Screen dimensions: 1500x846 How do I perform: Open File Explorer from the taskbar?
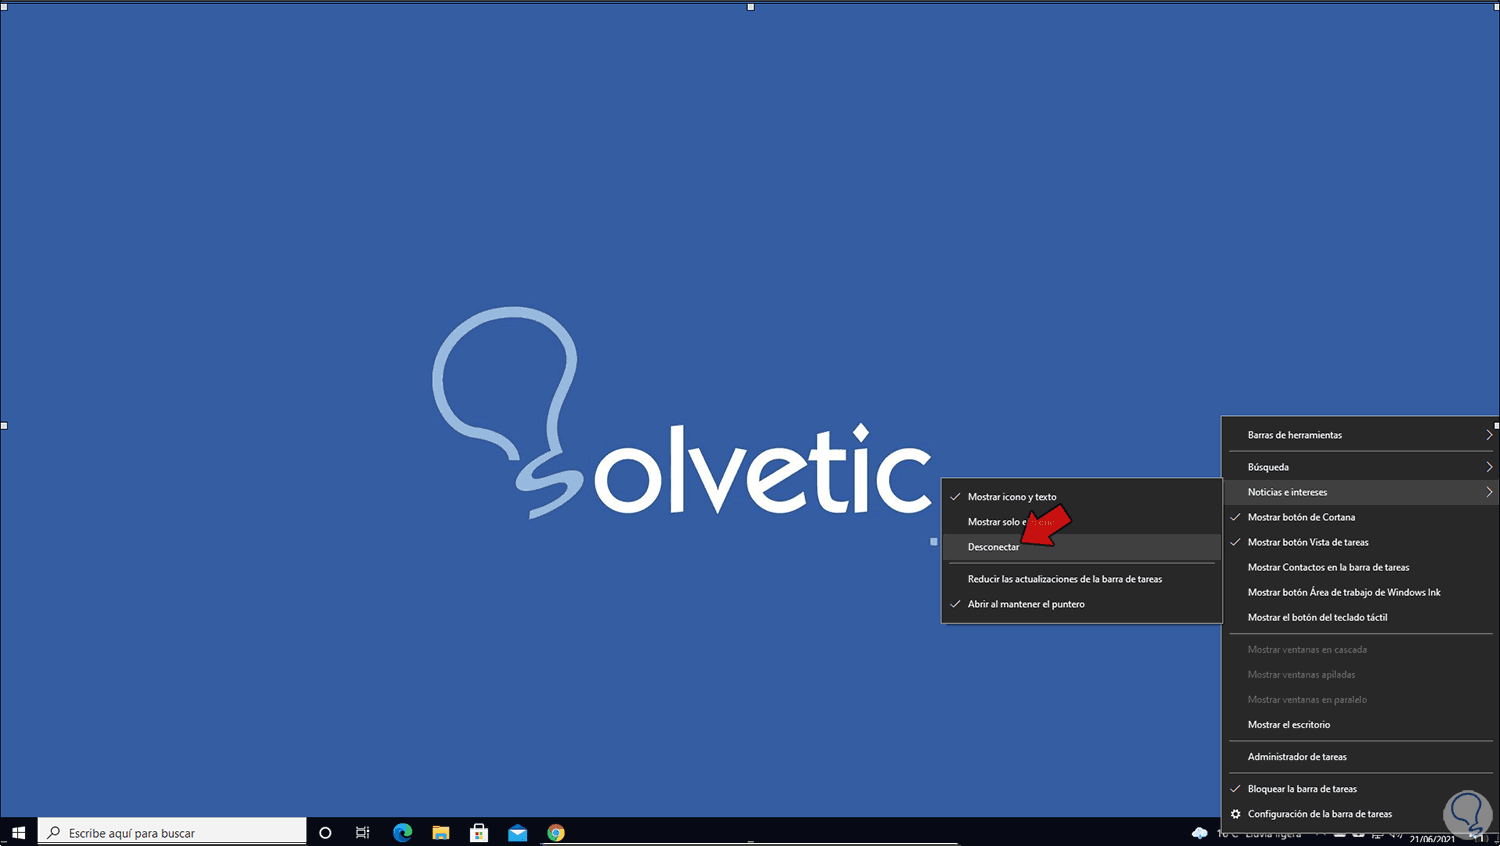pyautogui.click(x=441, y=832)
